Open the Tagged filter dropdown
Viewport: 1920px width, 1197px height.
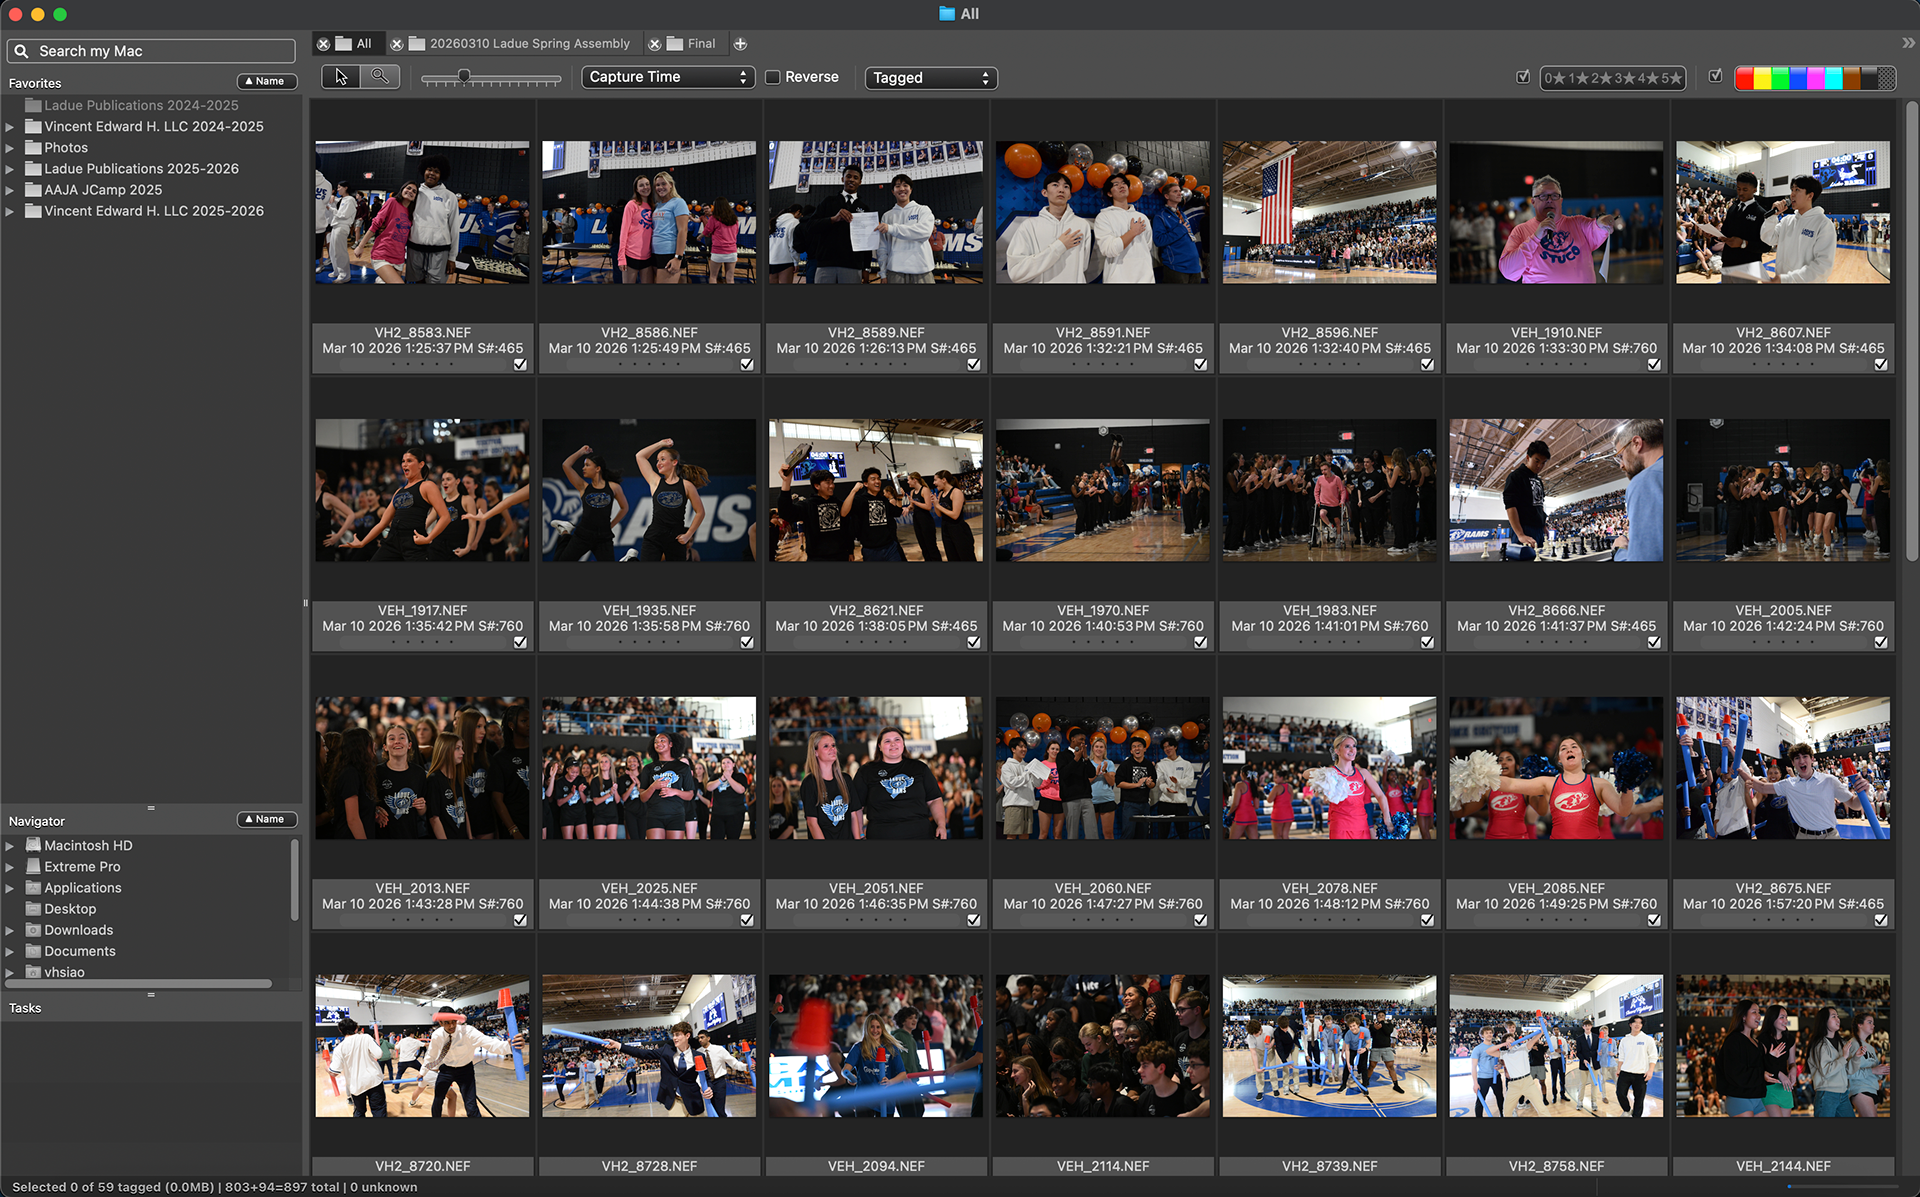(930, 78)
